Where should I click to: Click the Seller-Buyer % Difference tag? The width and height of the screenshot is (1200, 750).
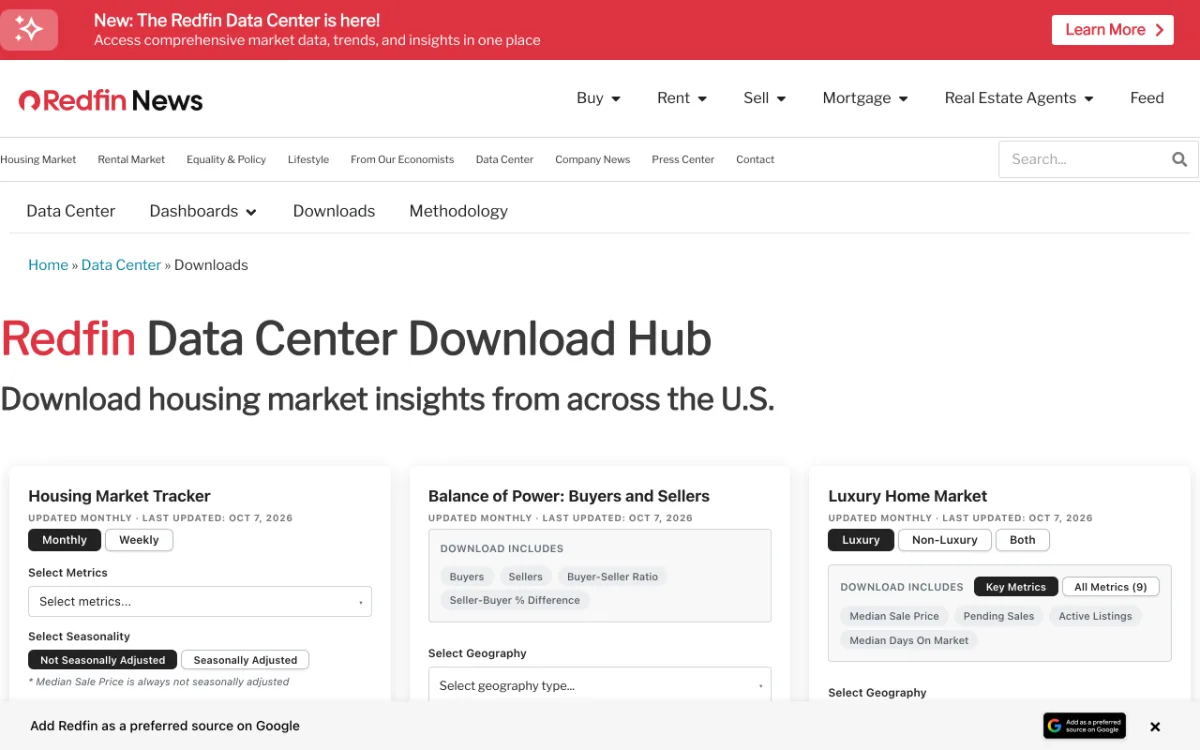[x=515, y=600]
